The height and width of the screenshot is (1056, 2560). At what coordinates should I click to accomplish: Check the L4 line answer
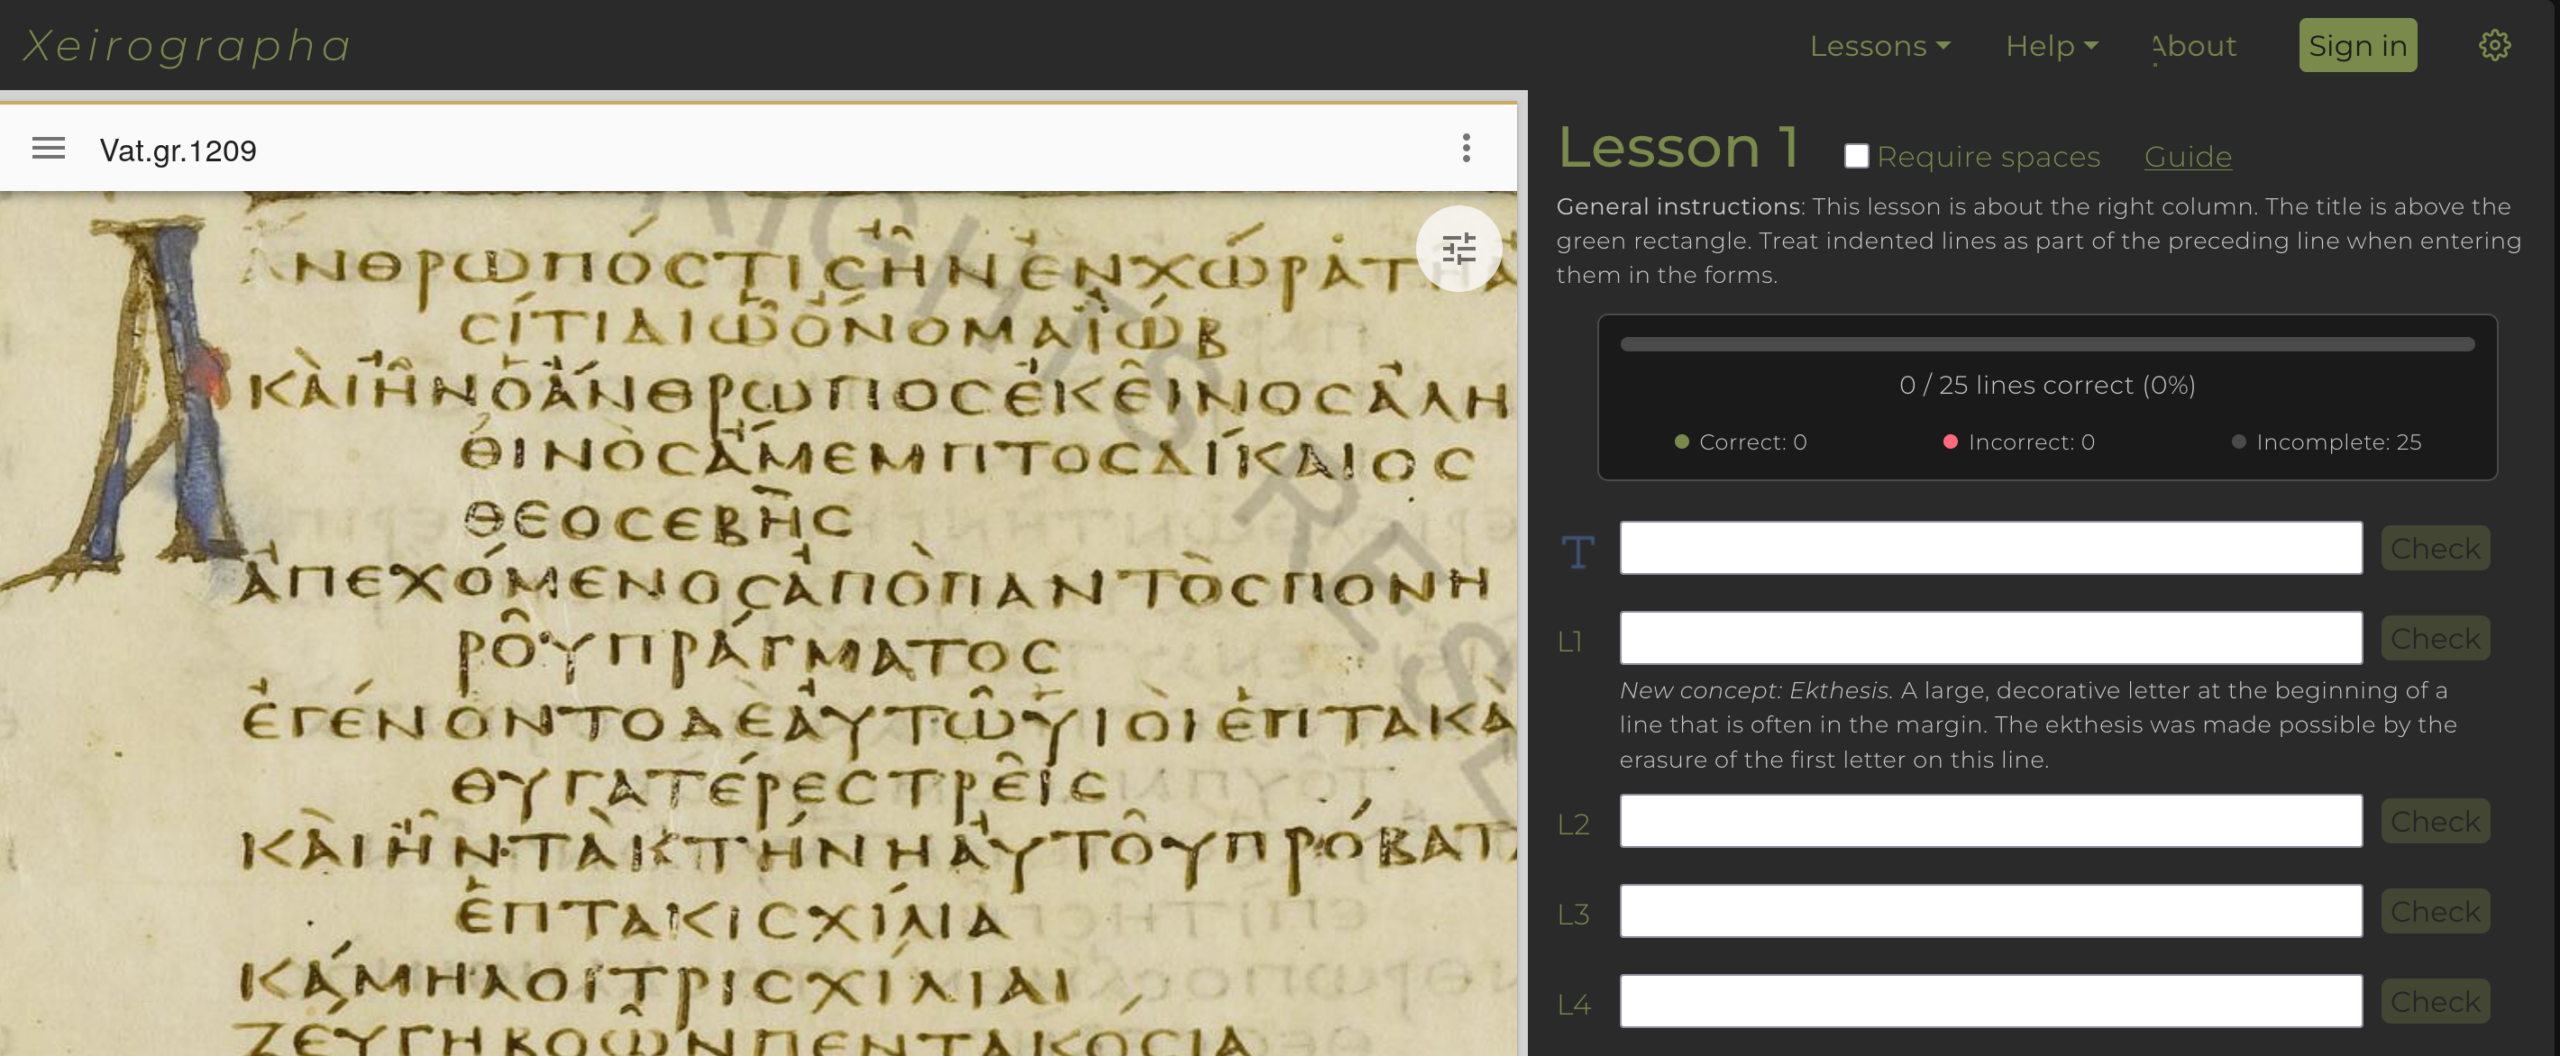pyautogui.click(x=2435, y=1001)
